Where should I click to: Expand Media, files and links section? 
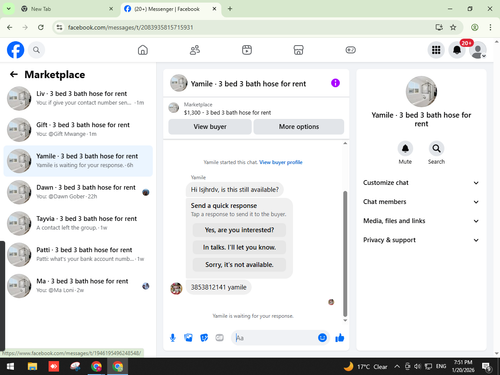[421, 221]
